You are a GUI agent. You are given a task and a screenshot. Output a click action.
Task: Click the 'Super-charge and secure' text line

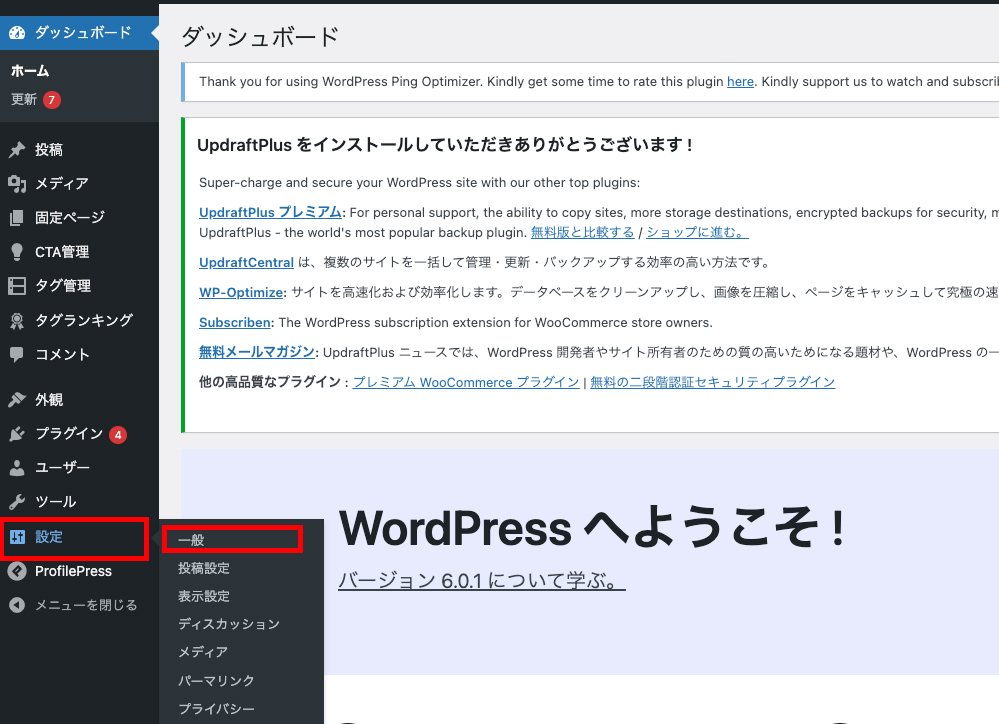[x=419, y=183]
